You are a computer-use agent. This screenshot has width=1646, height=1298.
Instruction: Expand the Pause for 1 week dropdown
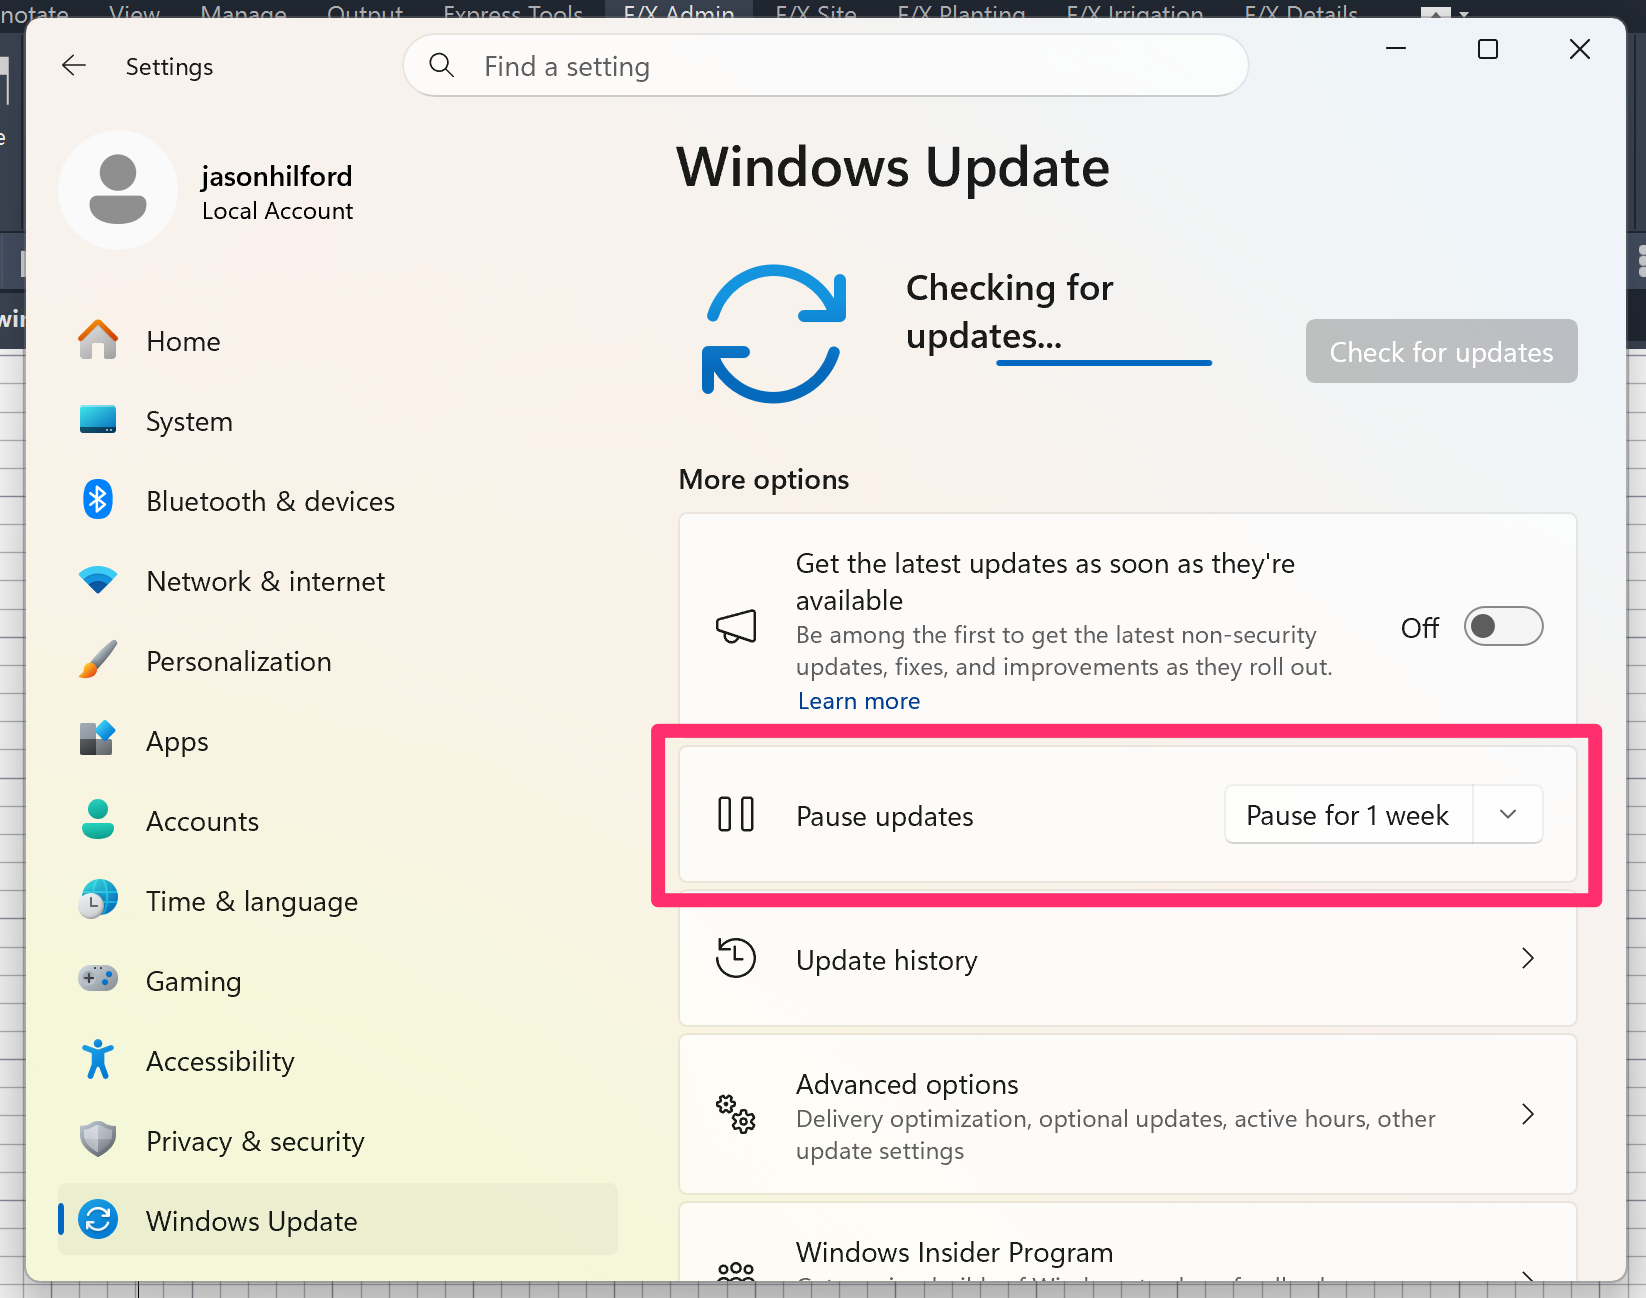point(1507,814)
